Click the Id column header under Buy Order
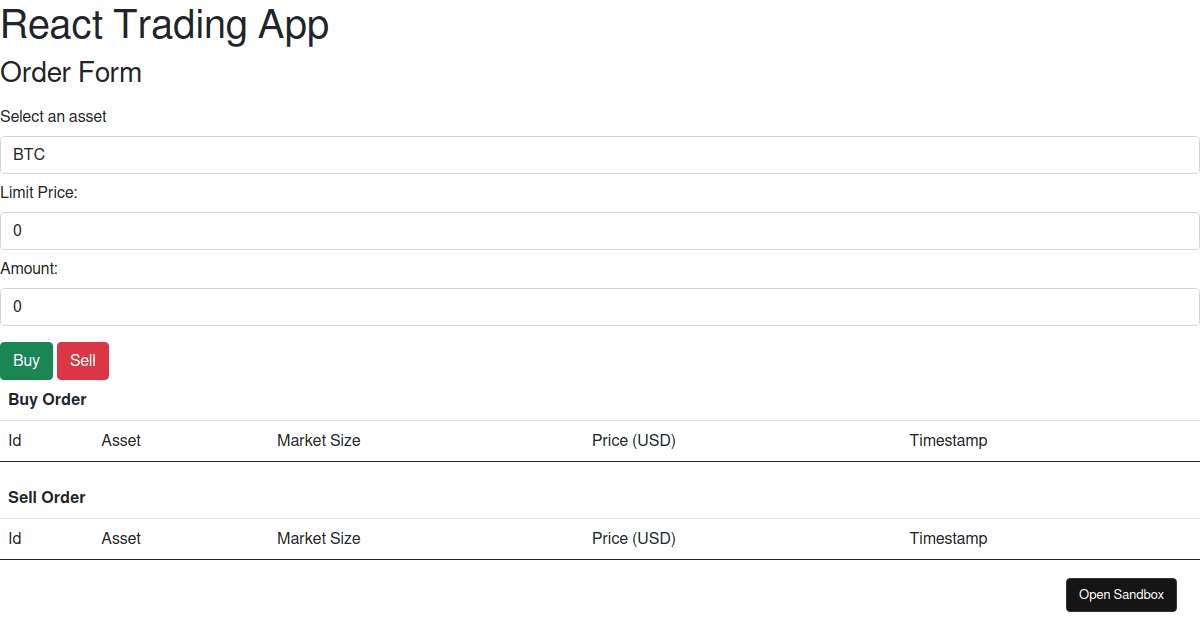This screenshot has width=1200, height=630. (x=14, y=440)
